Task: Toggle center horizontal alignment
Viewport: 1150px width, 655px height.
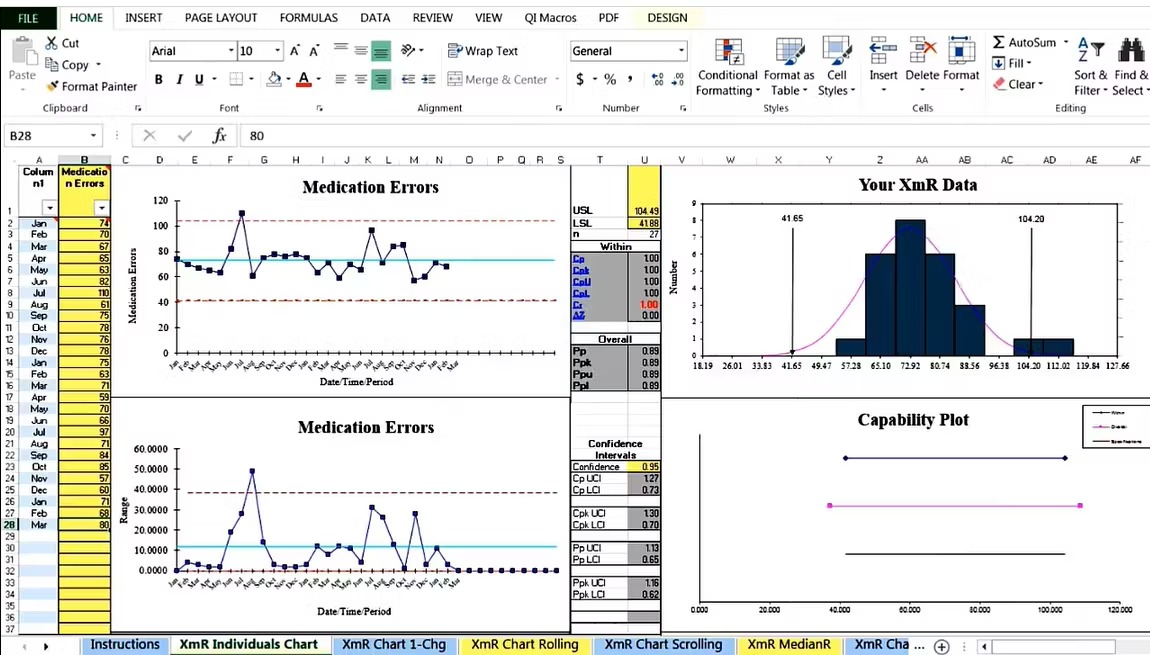Action: (361, 79)
